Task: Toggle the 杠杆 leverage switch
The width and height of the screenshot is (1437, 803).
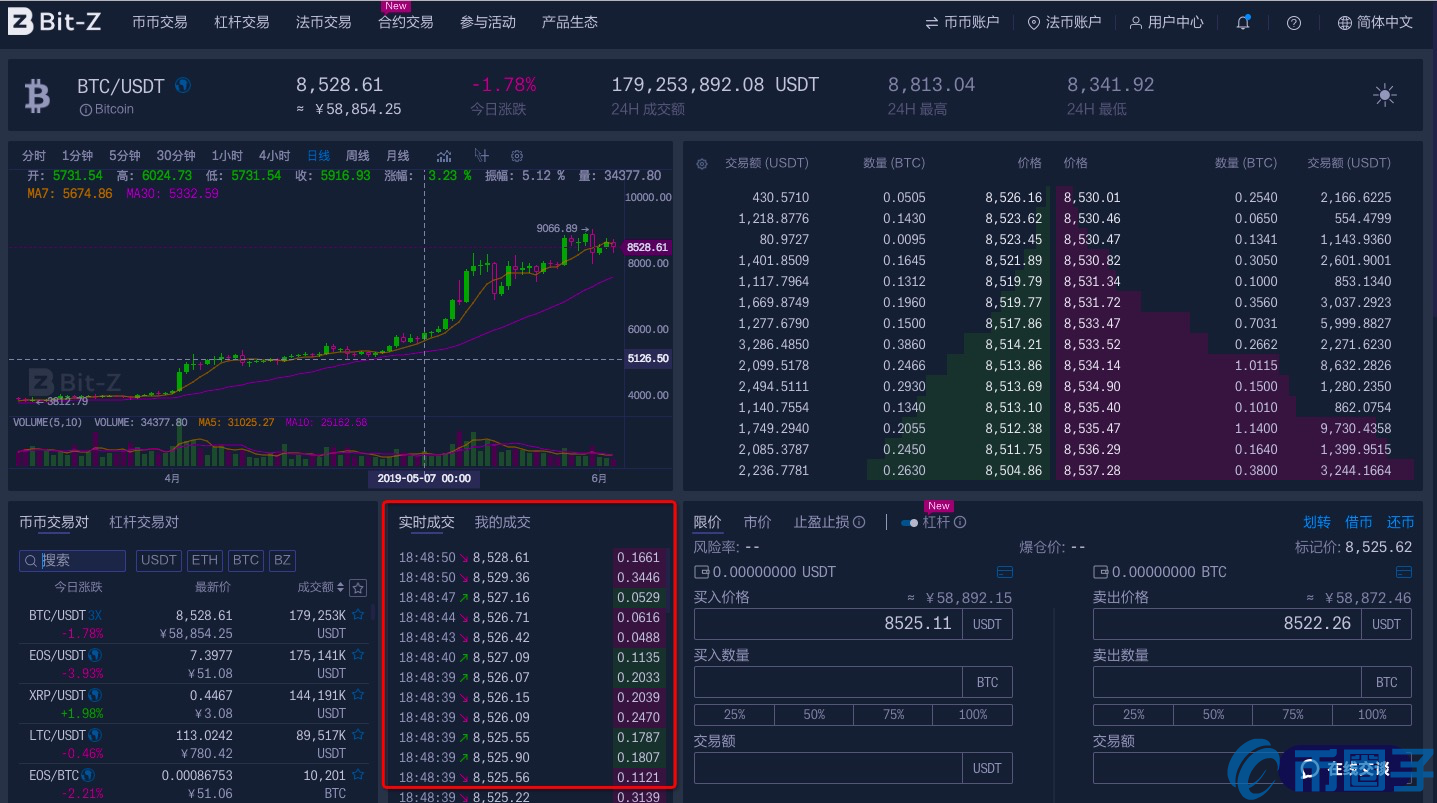Action: (x=910, y=522)
